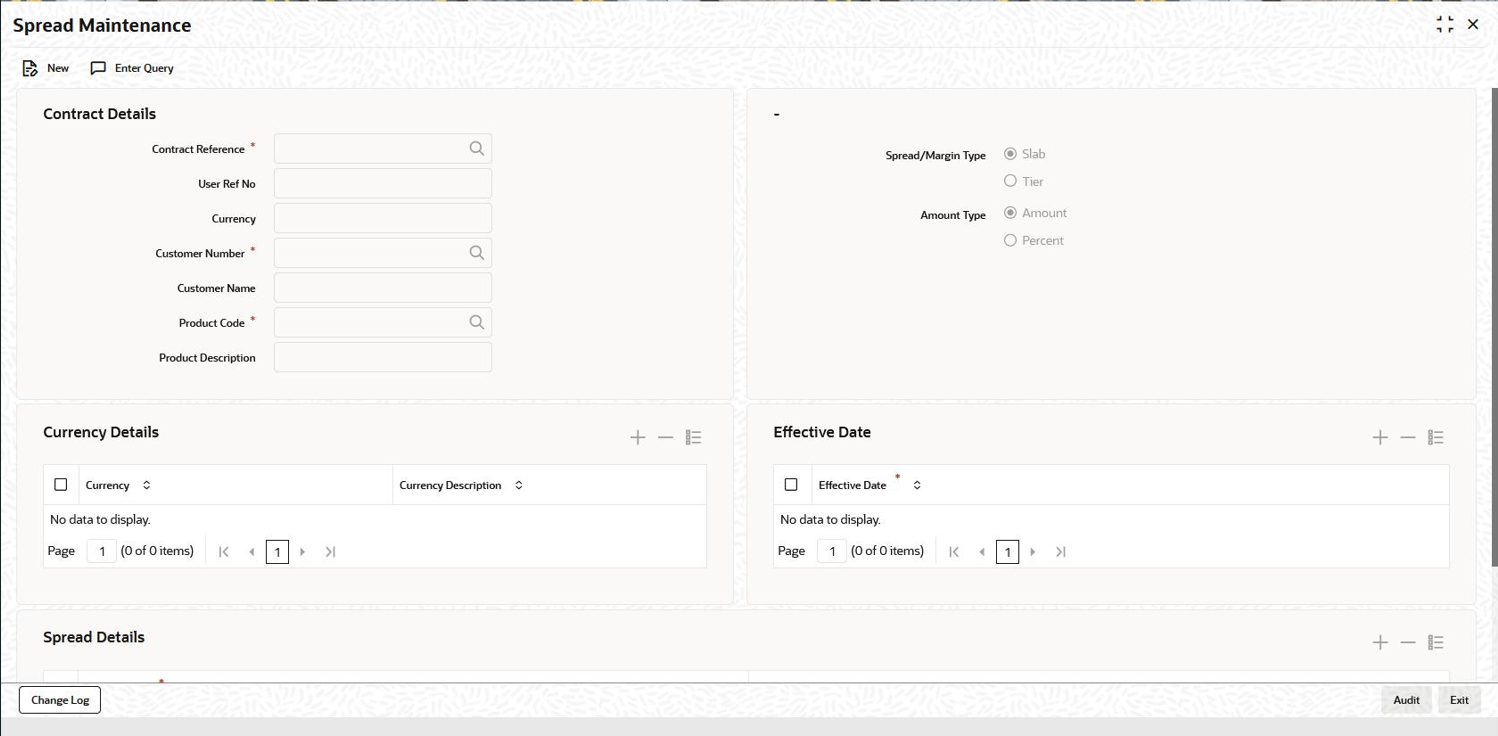Close the Spread Maintenance window
Screen dimensions: 1498x736
pyautogui.click(x=1473, y=25)
